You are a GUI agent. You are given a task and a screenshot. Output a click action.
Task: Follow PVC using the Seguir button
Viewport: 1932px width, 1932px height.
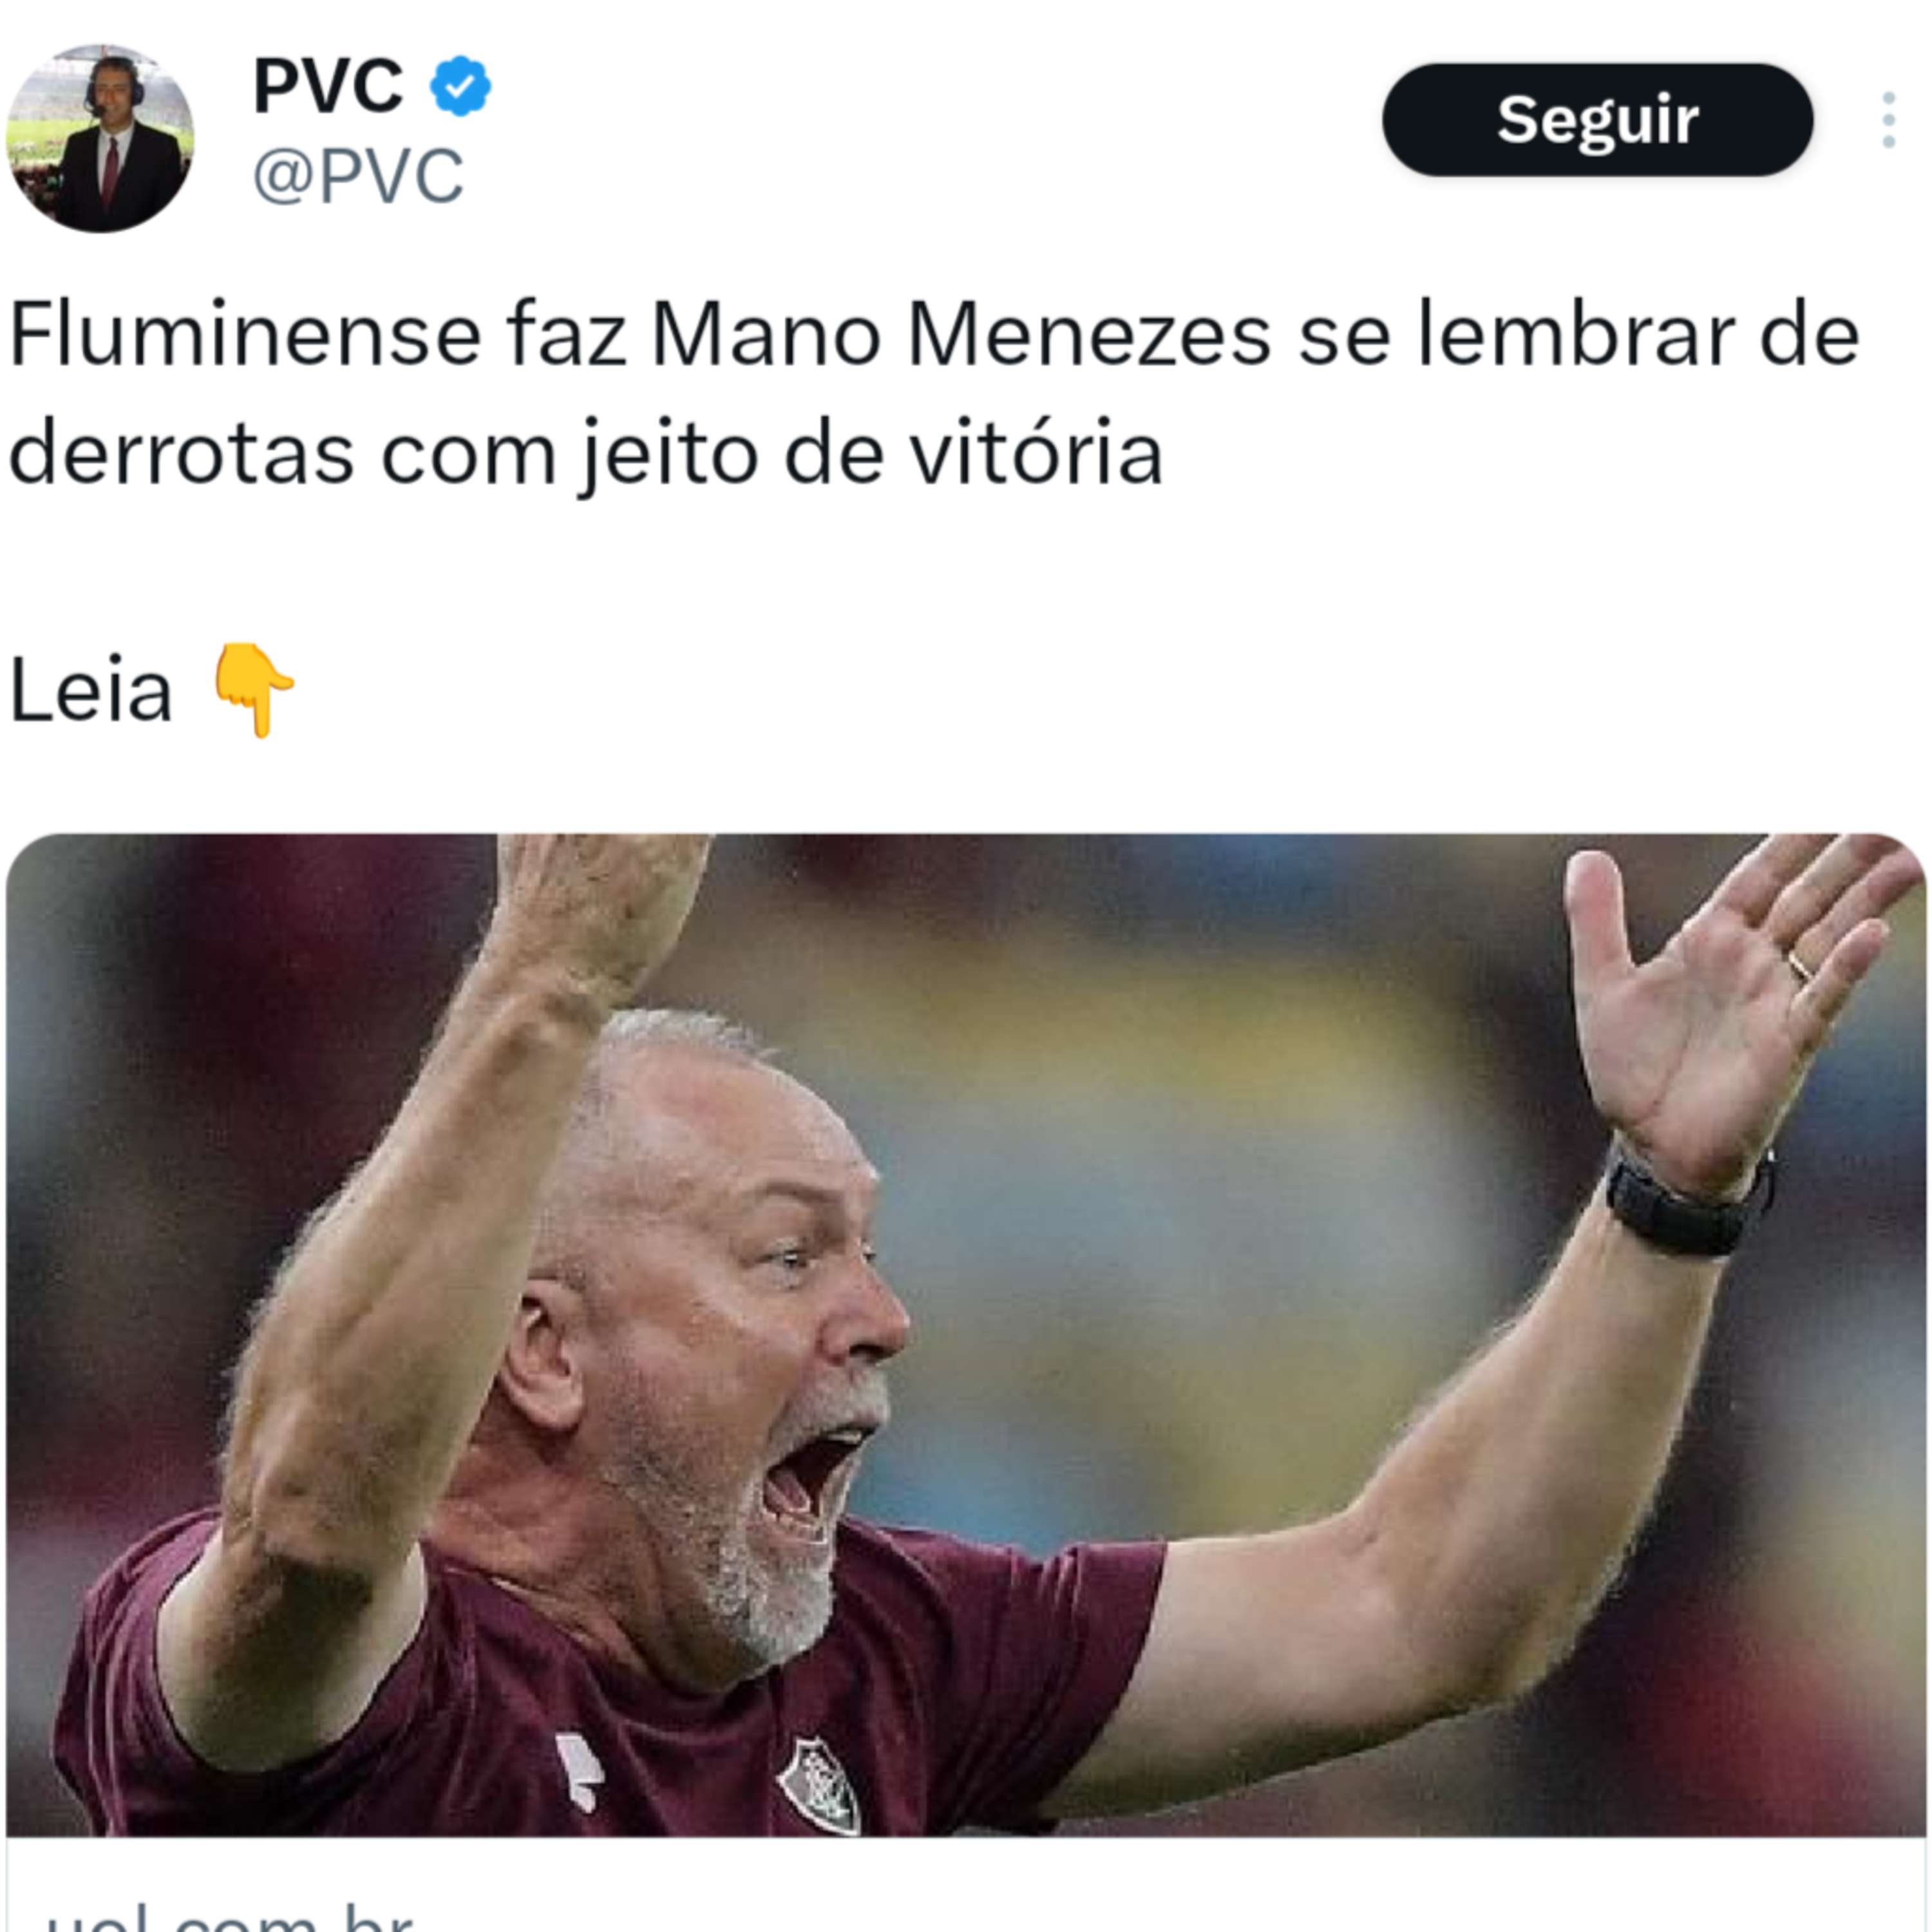1597,120
